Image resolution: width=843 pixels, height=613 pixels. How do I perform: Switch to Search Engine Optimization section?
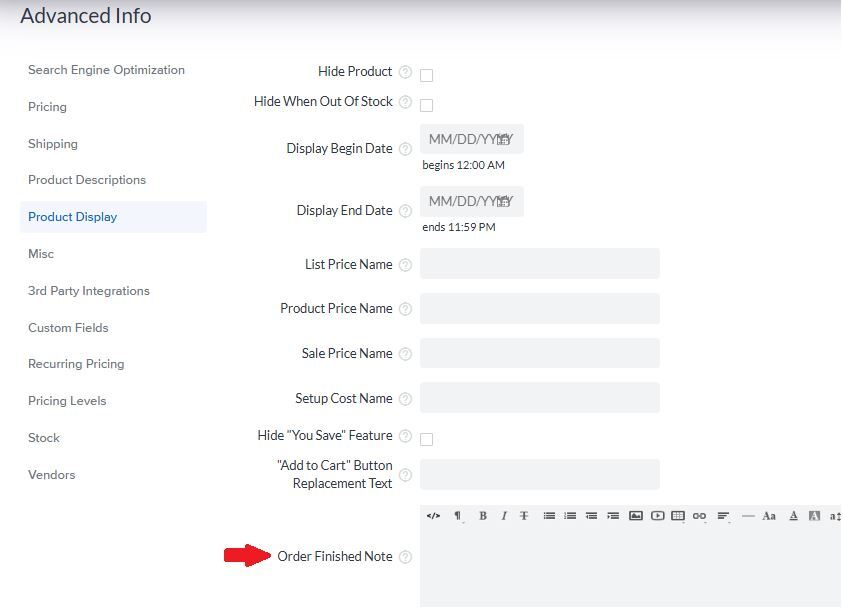106,70
